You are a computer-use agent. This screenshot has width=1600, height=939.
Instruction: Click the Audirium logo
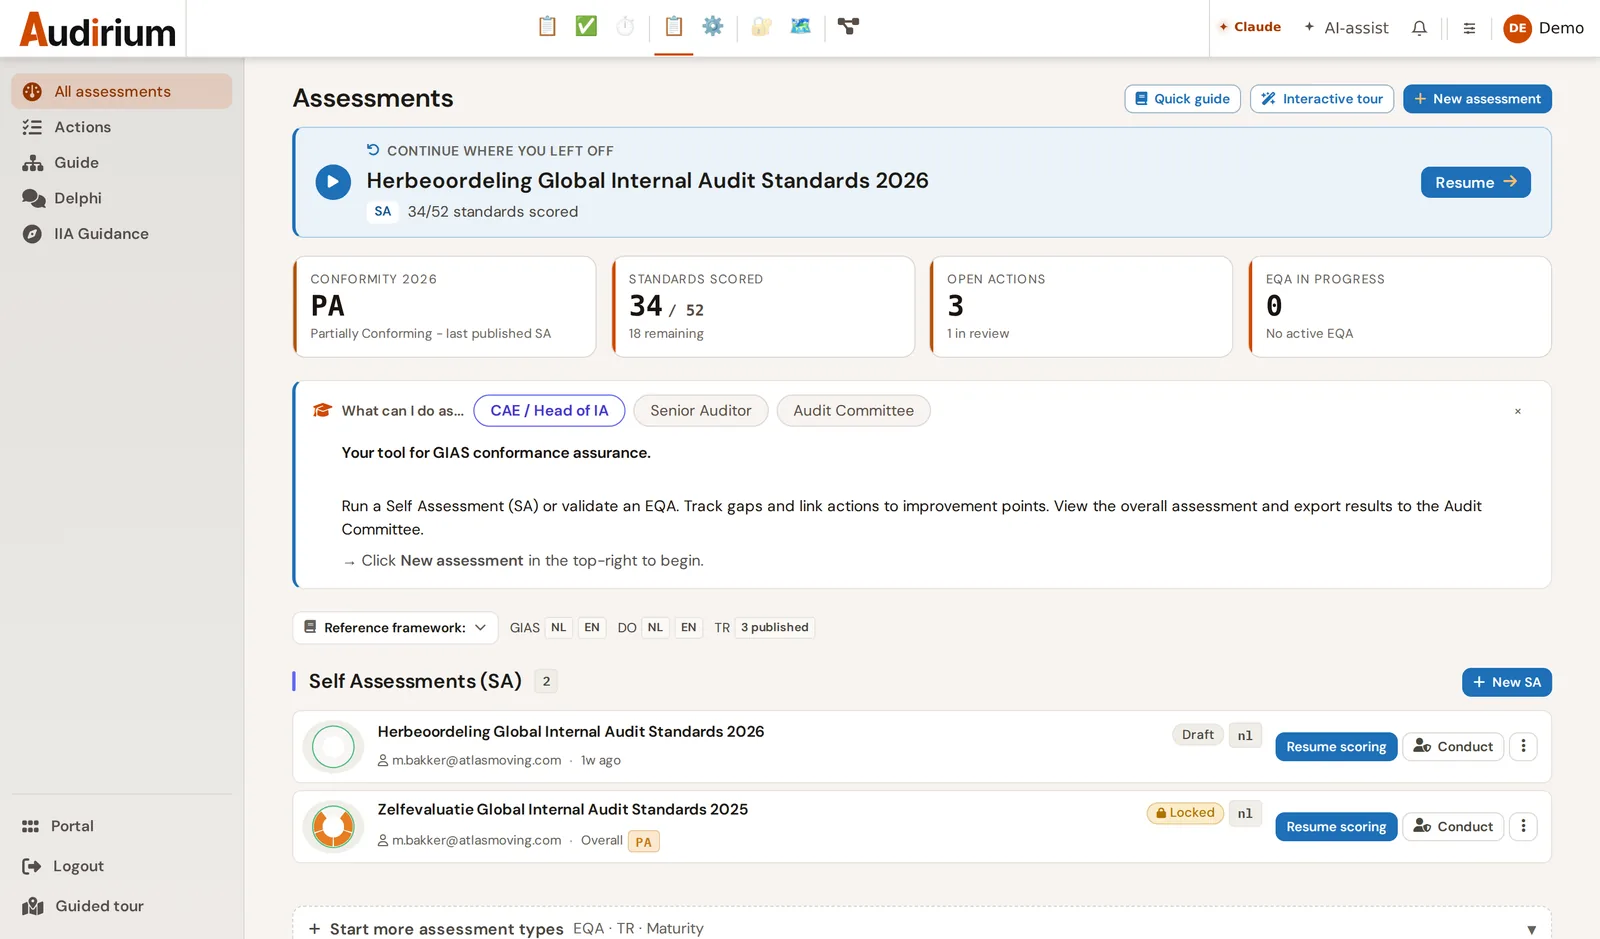pos(98,29)
